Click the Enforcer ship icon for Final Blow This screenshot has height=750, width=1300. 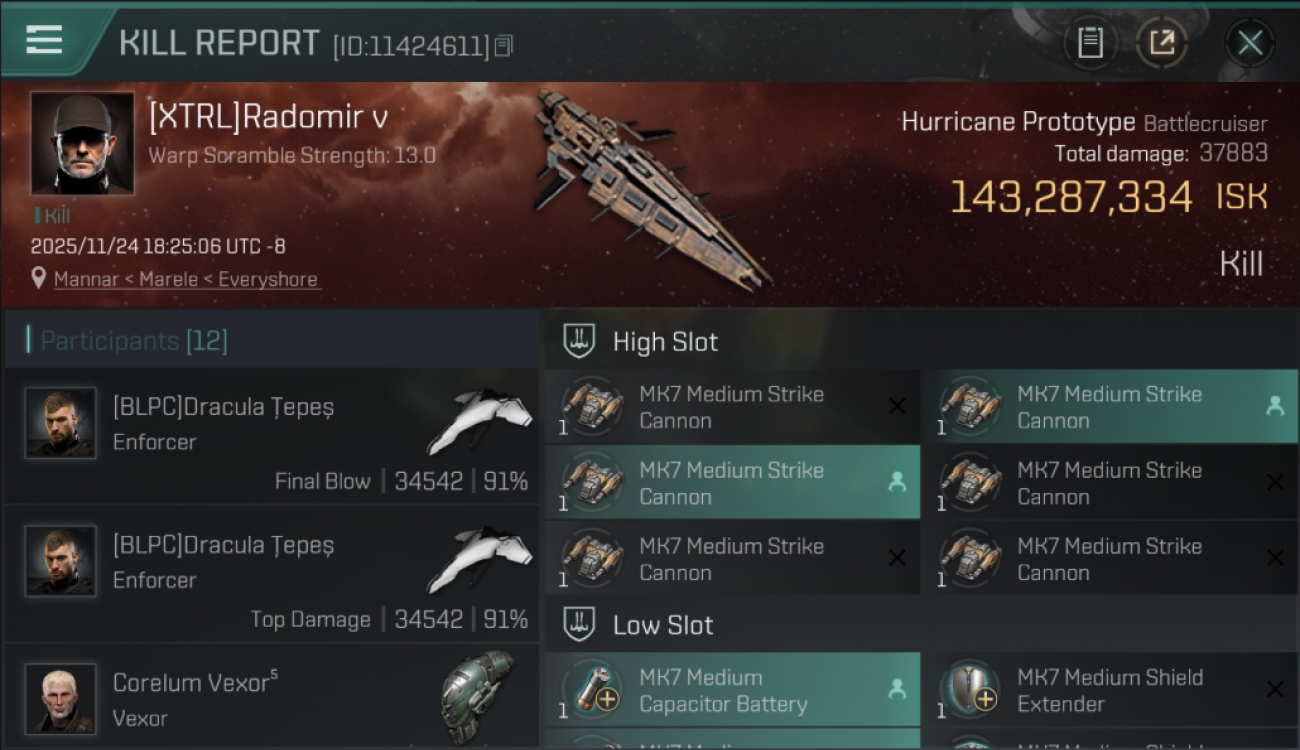tap(480, 420)
